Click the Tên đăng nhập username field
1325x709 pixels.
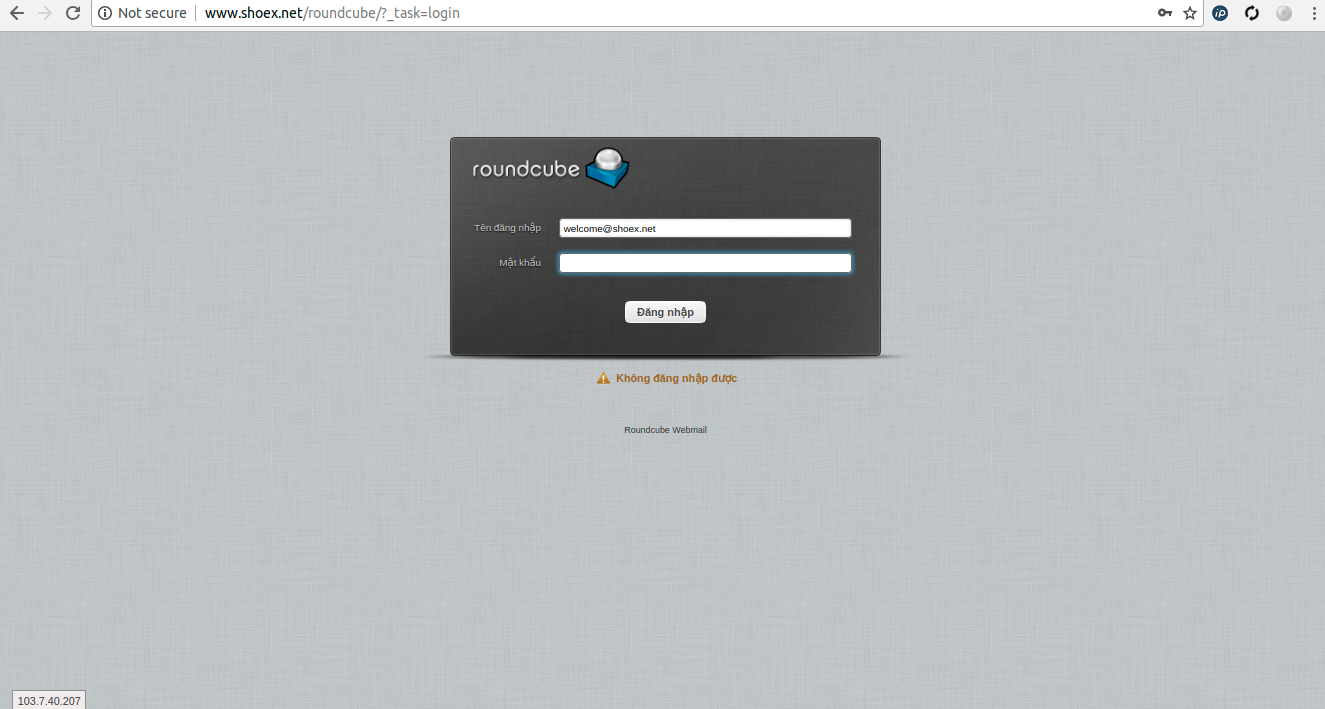pyautogui.click(x=705, y=228)
